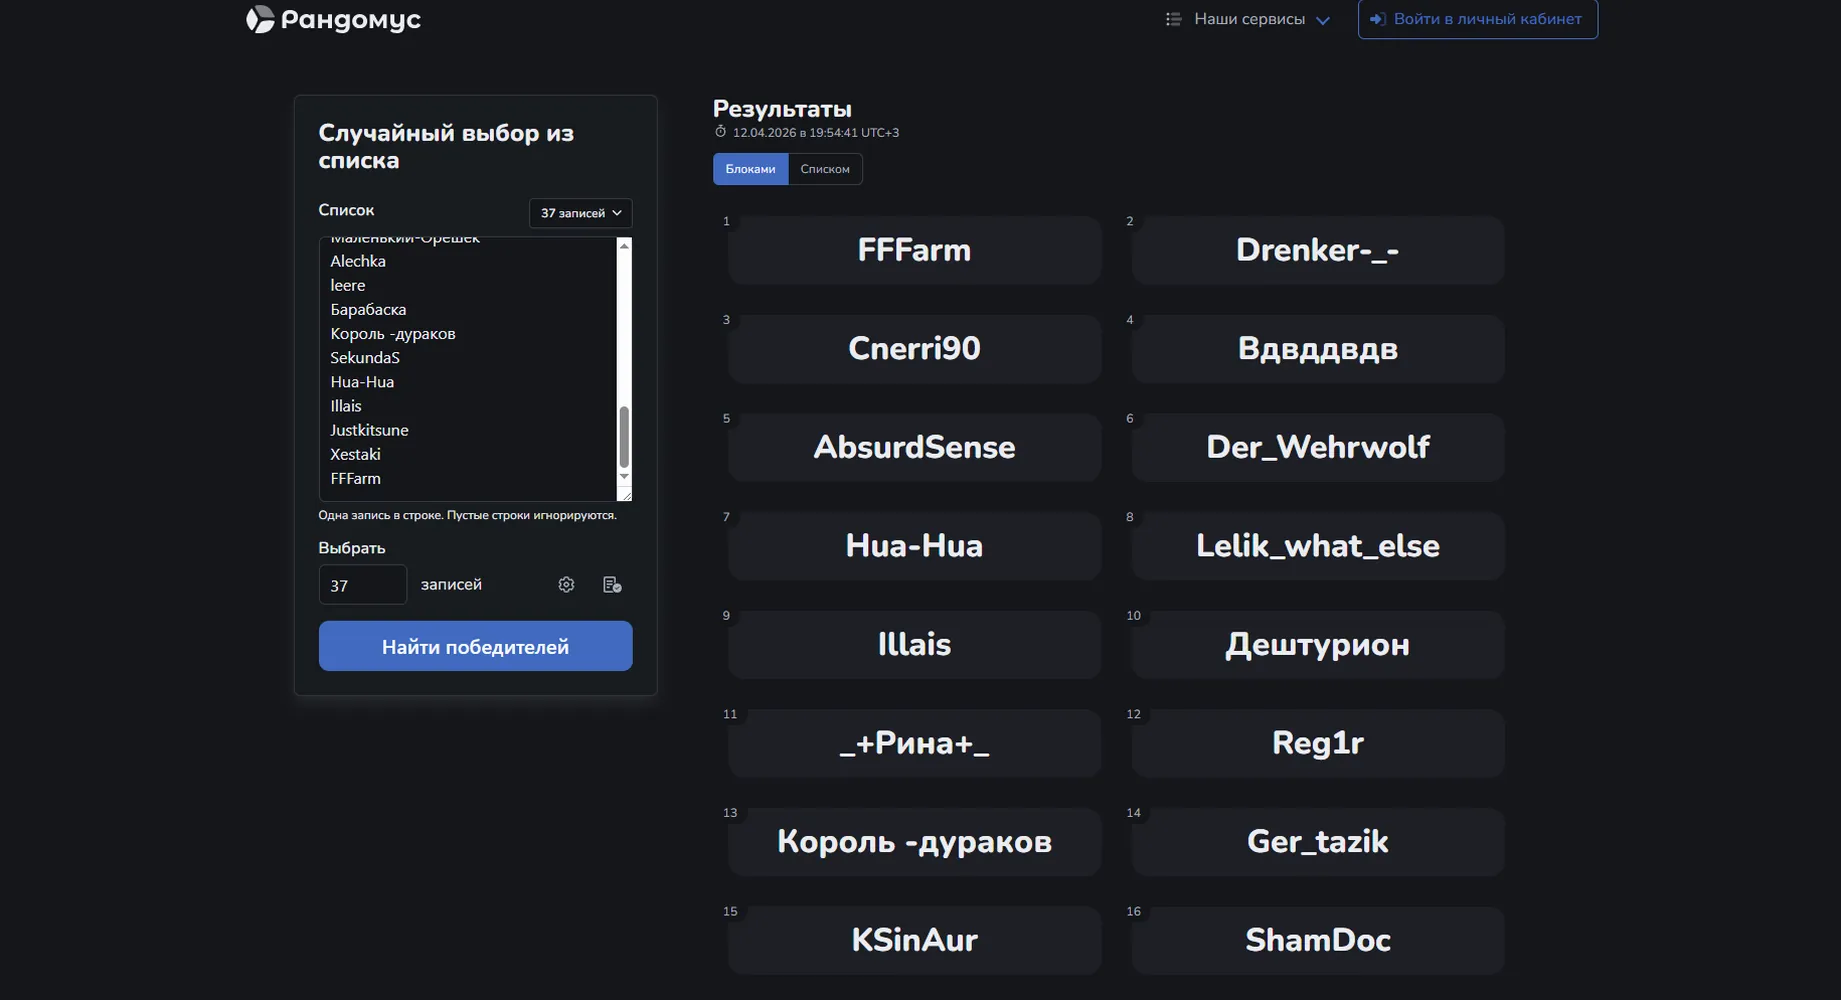1841x1000 pixels.
Task: Click the Найти победителей button
Action: [x=475, y=646]
